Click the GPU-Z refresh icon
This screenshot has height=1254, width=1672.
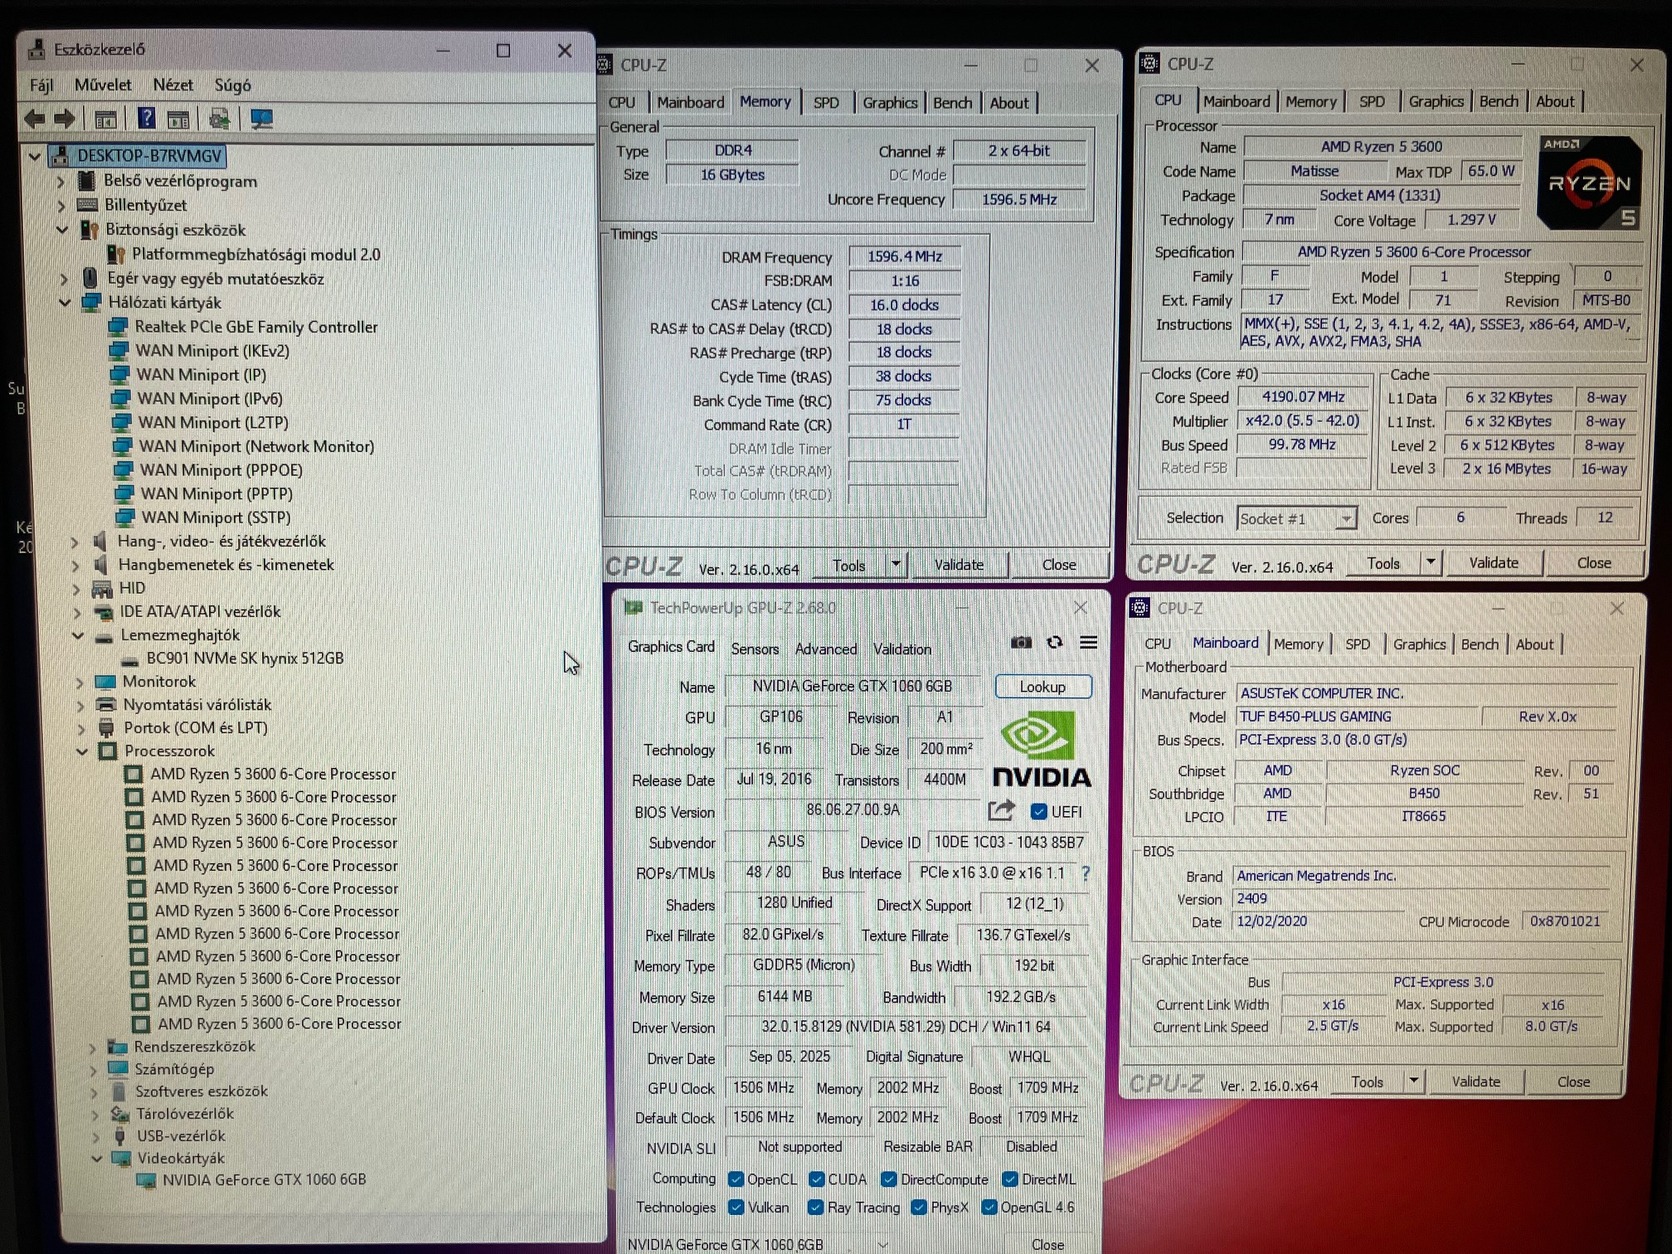pyautogui.click(x=1054, y=643)
